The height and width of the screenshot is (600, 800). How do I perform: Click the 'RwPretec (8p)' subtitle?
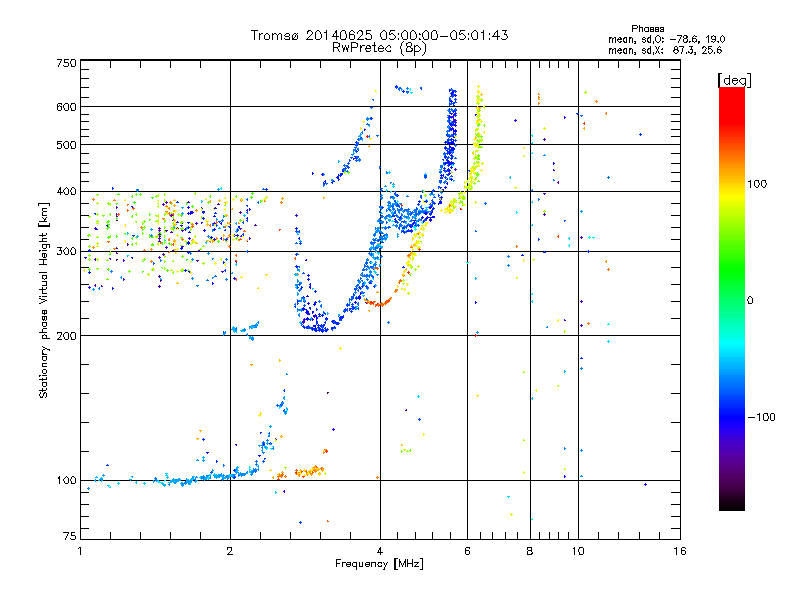tap(379, 48)
